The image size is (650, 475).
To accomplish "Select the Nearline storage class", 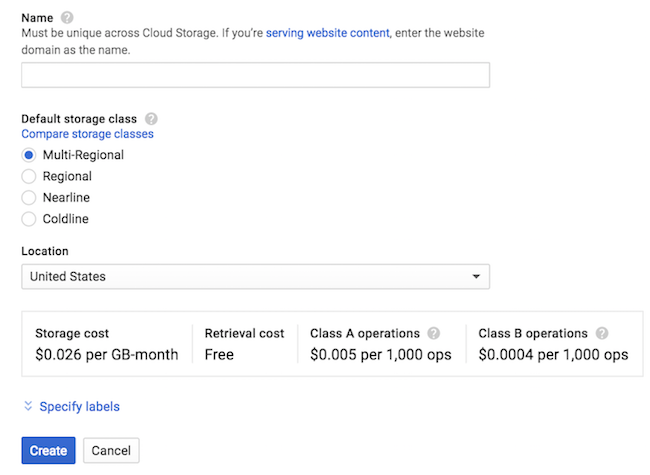I will (29, 198).
